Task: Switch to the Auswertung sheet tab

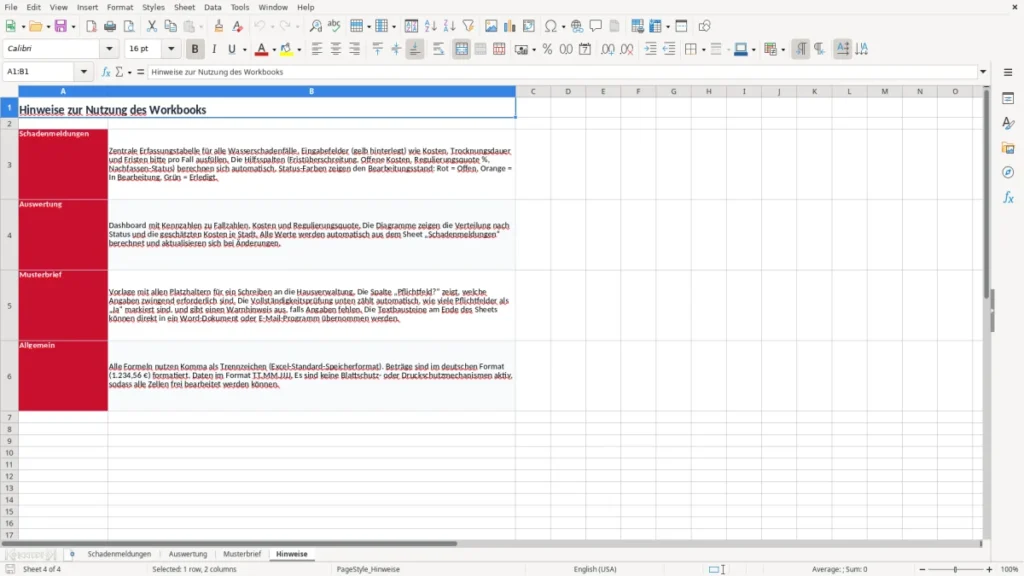Action: 187,554
